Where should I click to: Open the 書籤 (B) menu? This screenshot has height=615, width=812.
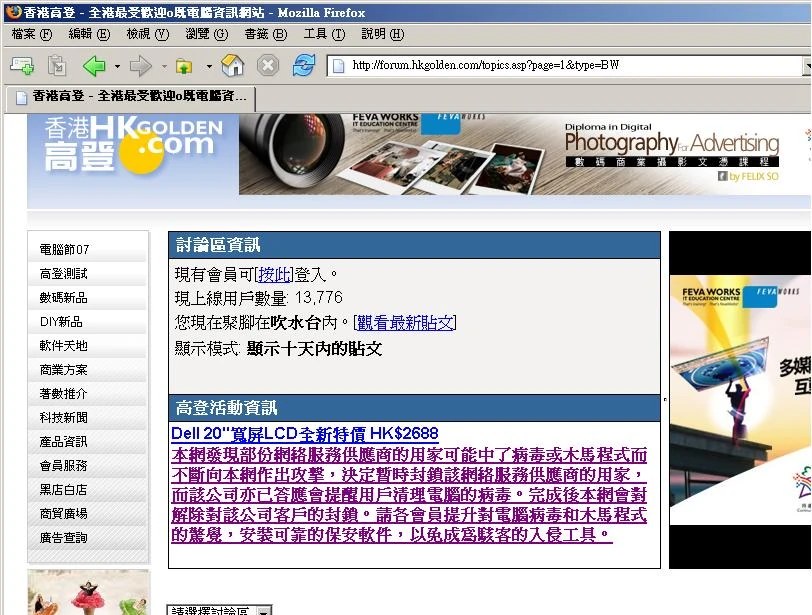[266, 34]
